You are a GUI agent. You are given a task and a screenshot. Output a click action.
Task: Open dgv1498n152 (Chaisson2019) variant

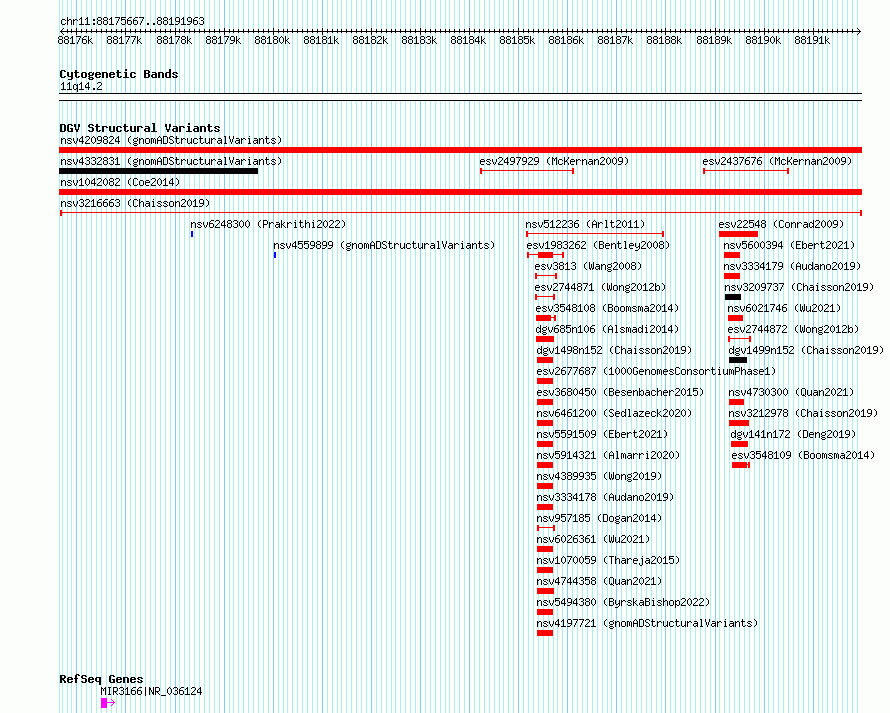coord(614,350)
